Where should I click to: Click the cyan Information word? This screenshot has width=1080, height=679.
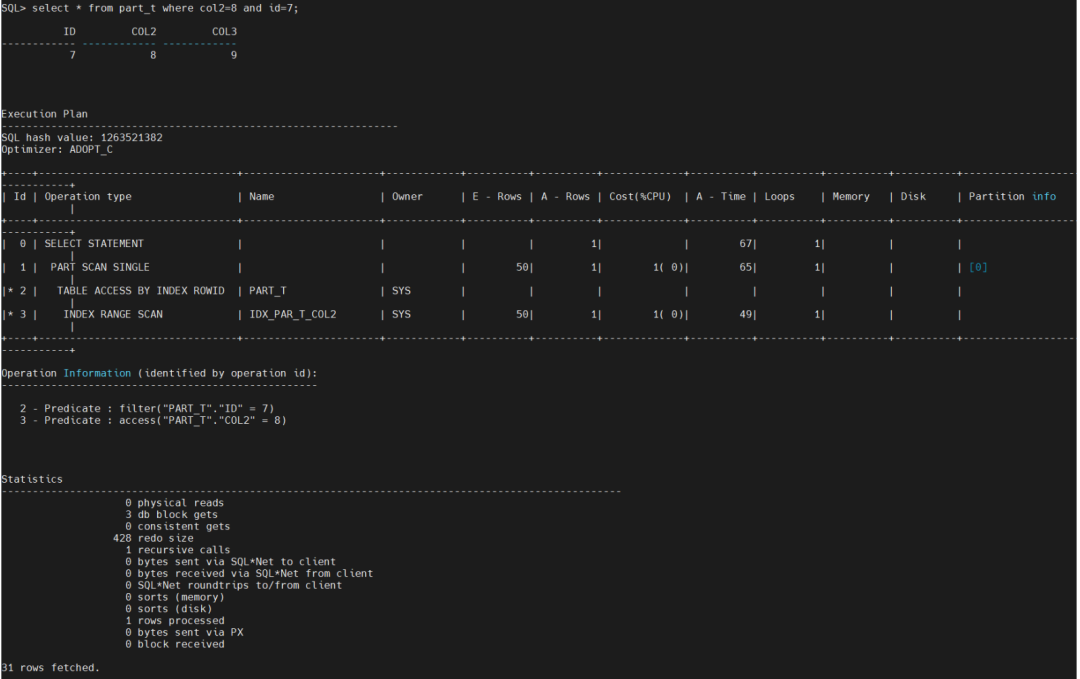point(97,373)
